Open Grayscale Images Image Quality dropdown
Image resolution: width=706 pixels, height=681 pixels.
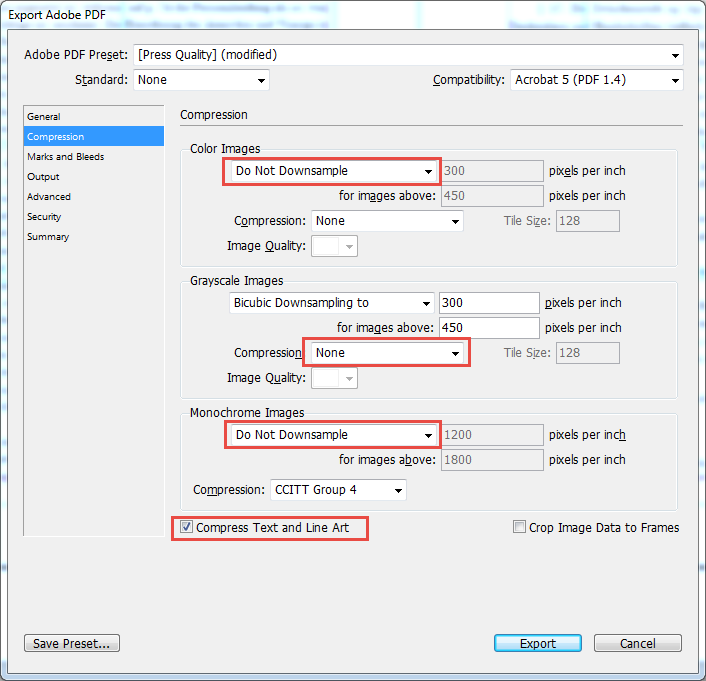[x=335, y=378]
